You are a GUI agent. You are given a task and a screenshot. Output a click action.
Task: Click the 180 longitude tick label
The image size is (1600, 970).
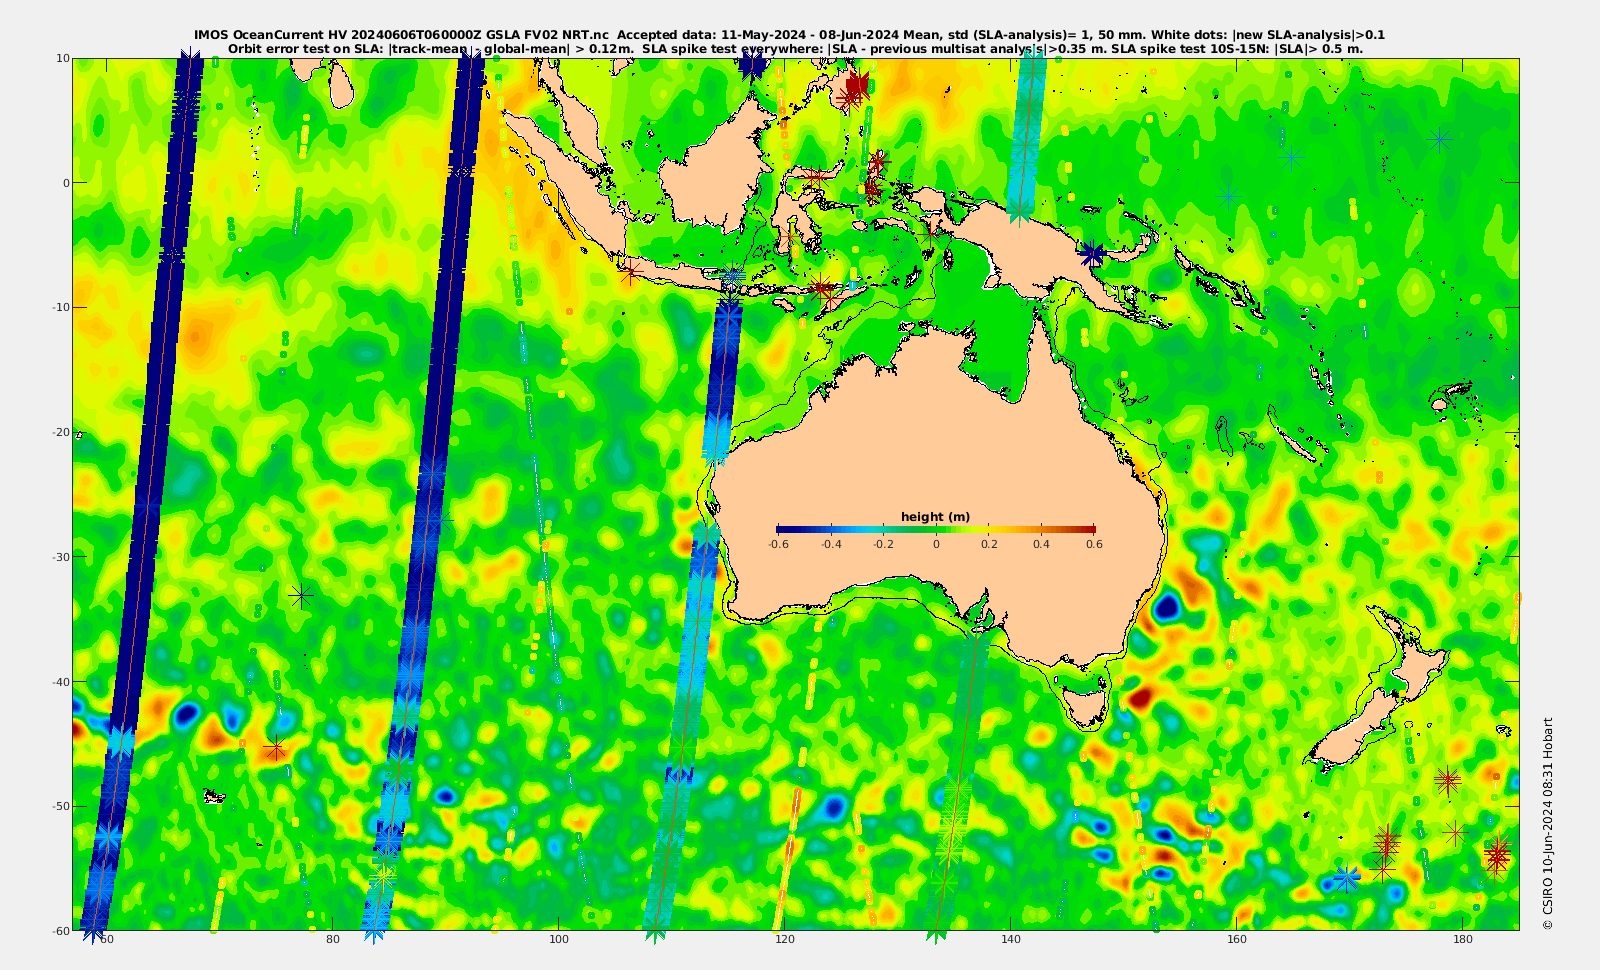[1463, 940]
